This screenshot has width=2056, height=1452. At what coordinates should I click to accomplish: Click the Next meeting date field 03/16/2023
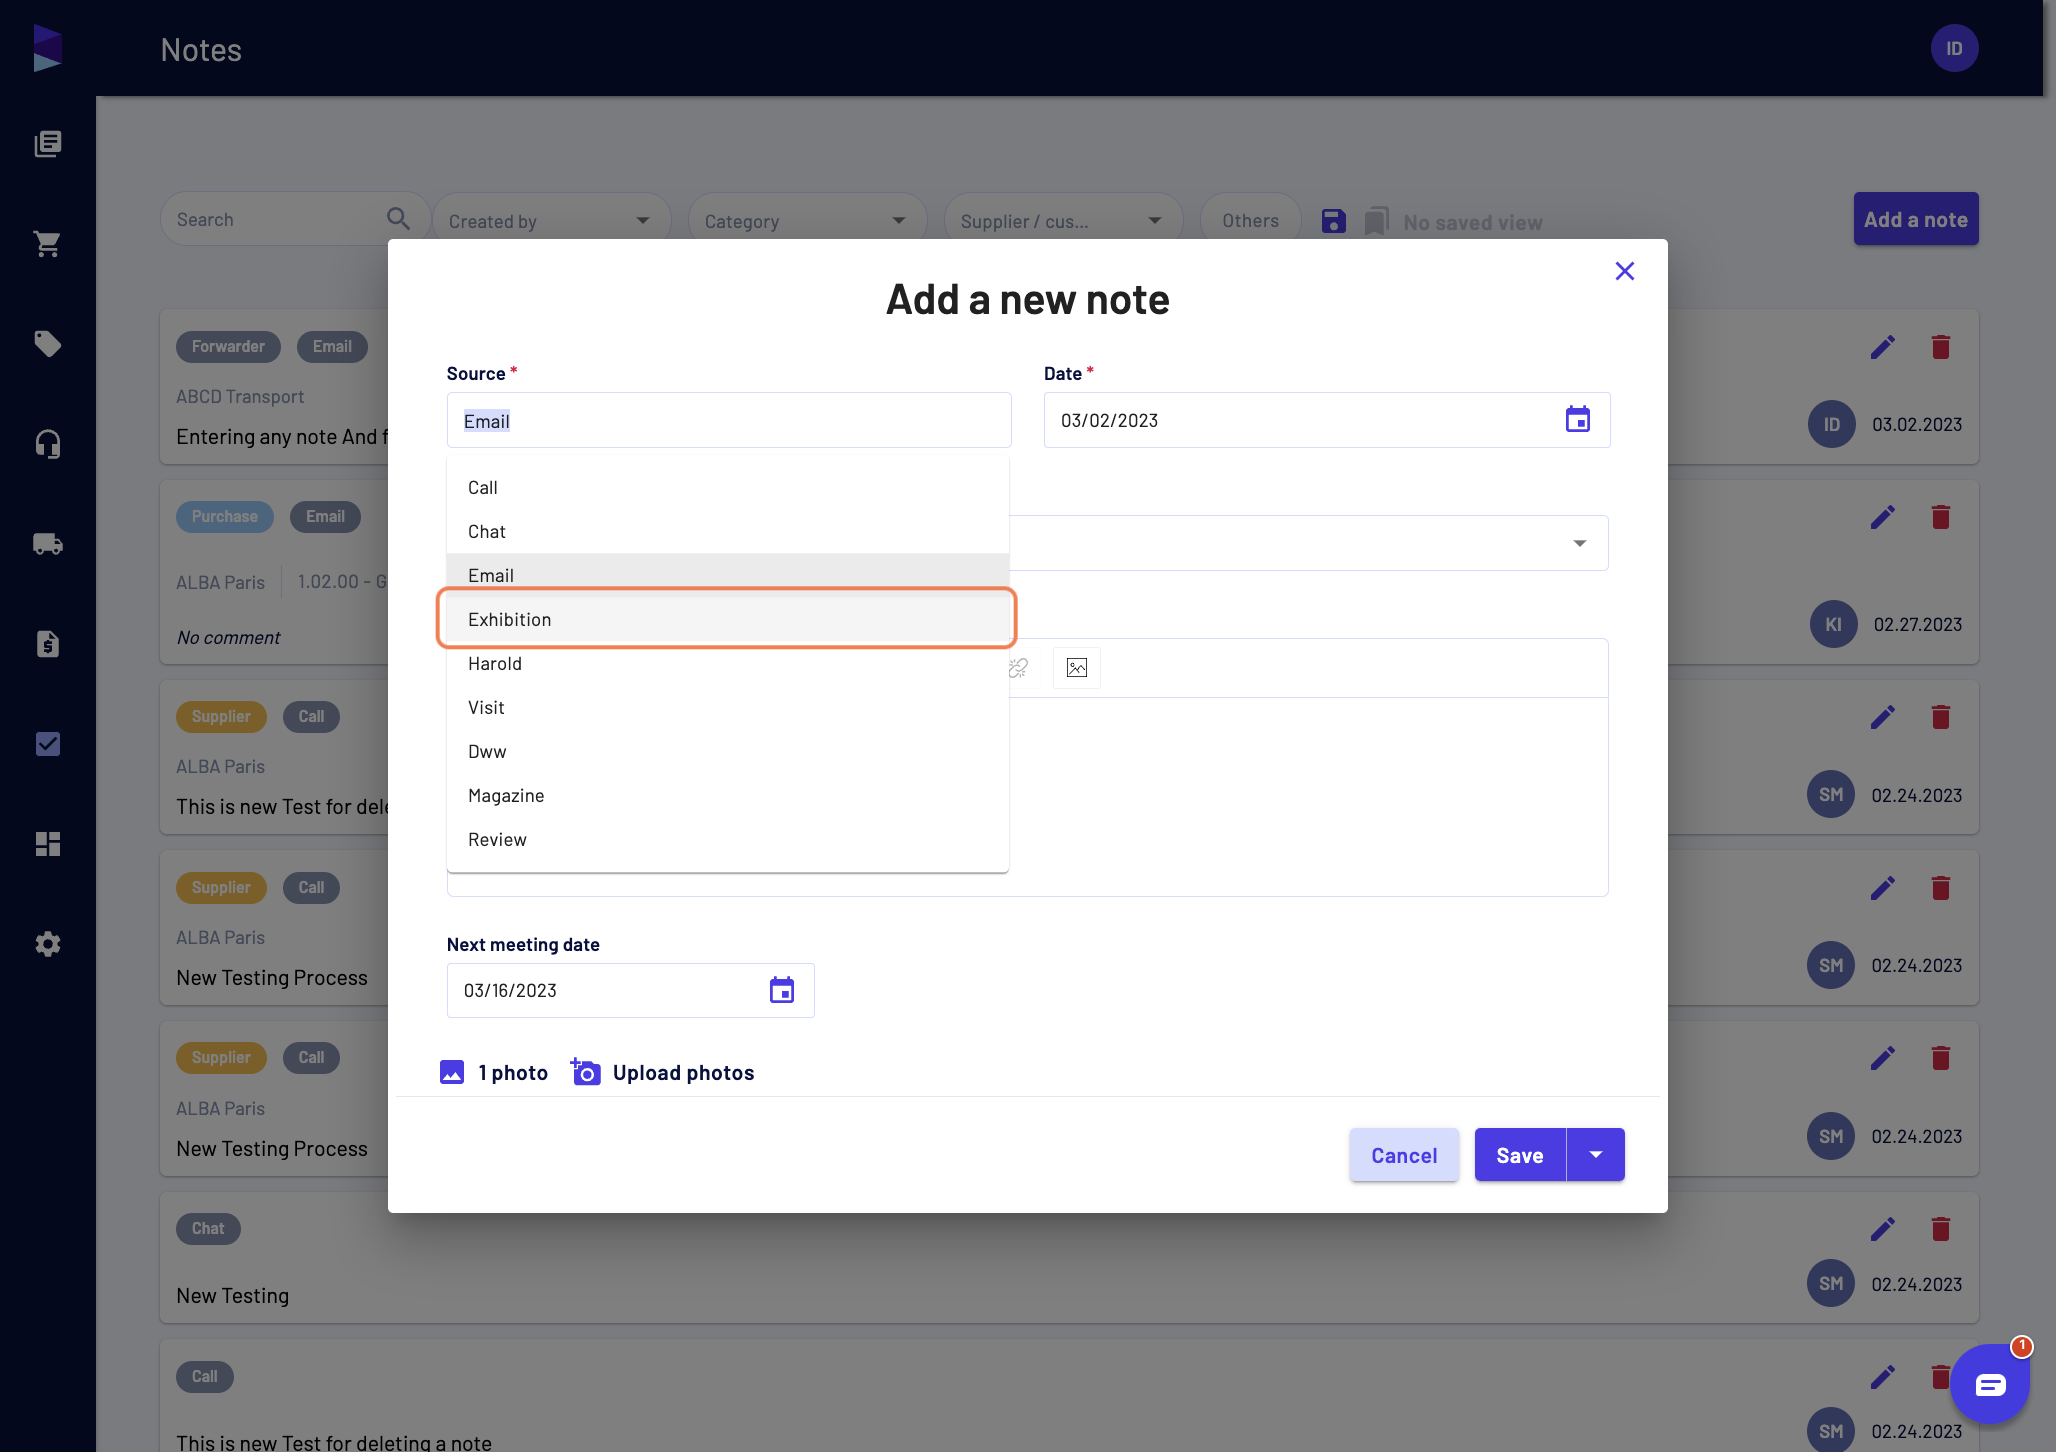[630, 990]
